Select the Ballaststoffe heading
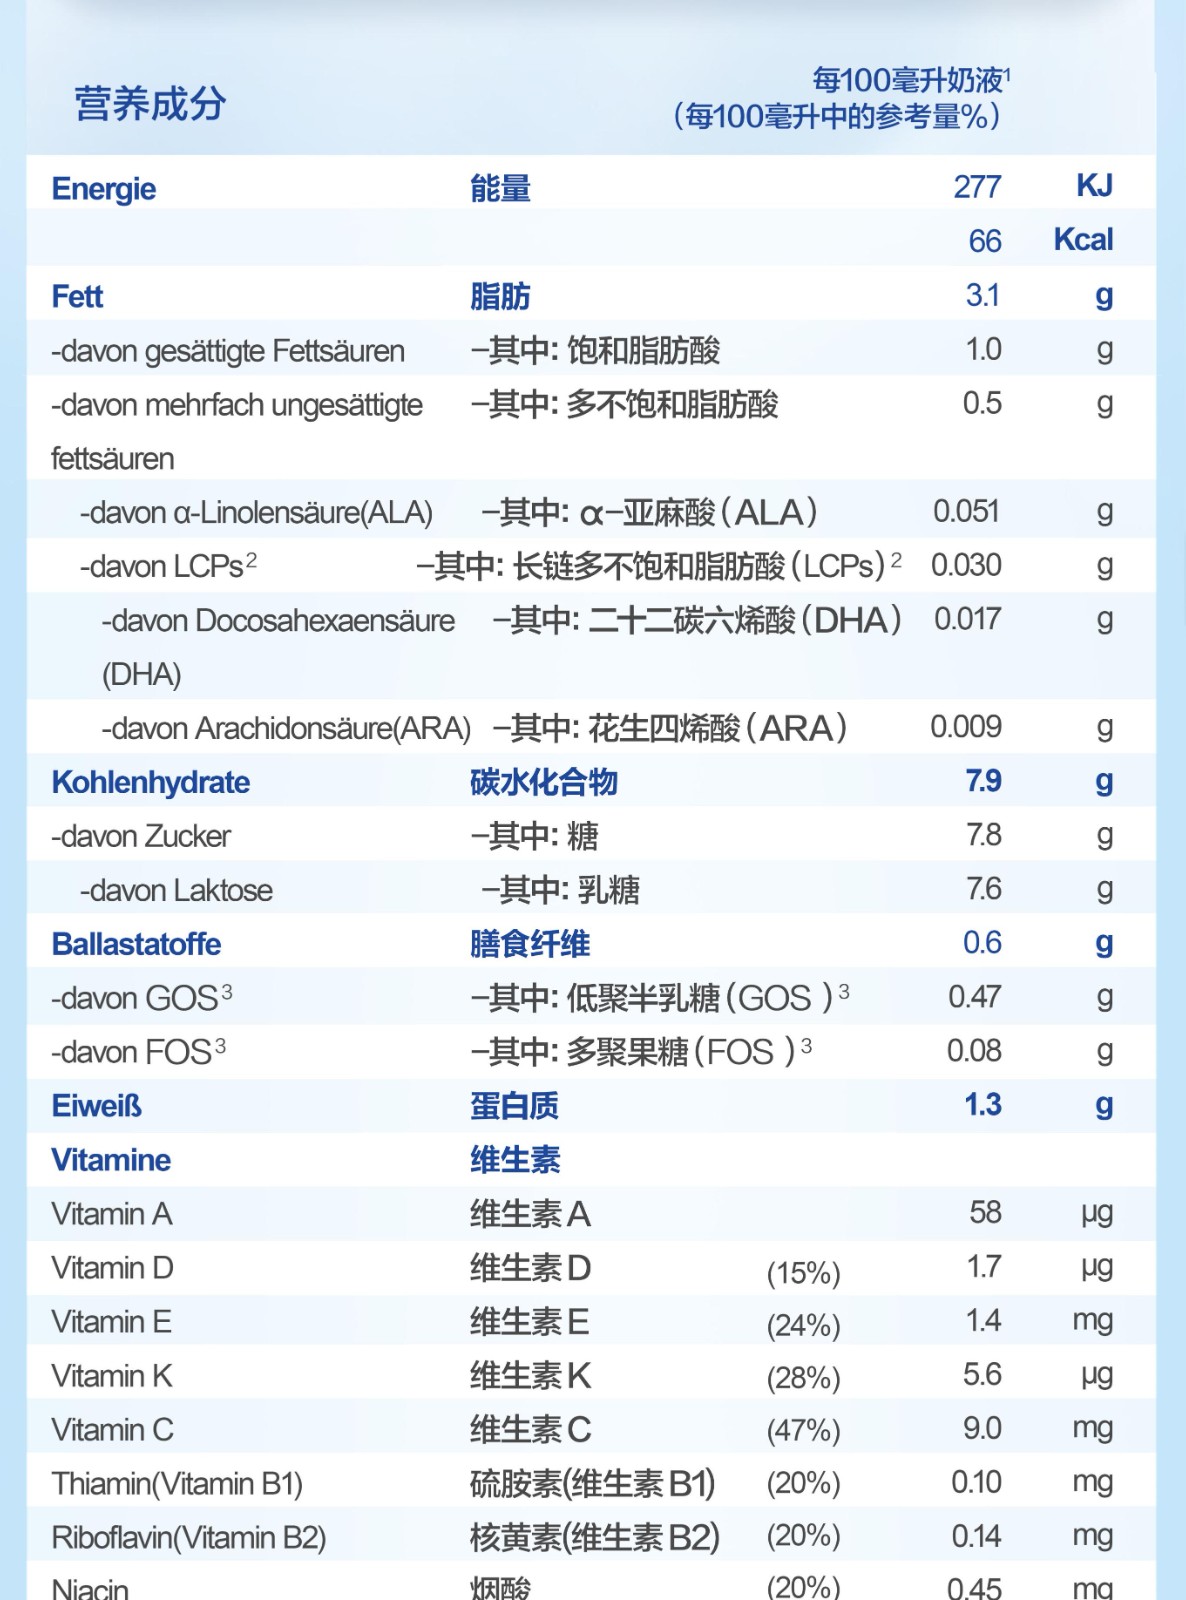This screenshot has width=1186, height=1600. click(x=136, y=945)
